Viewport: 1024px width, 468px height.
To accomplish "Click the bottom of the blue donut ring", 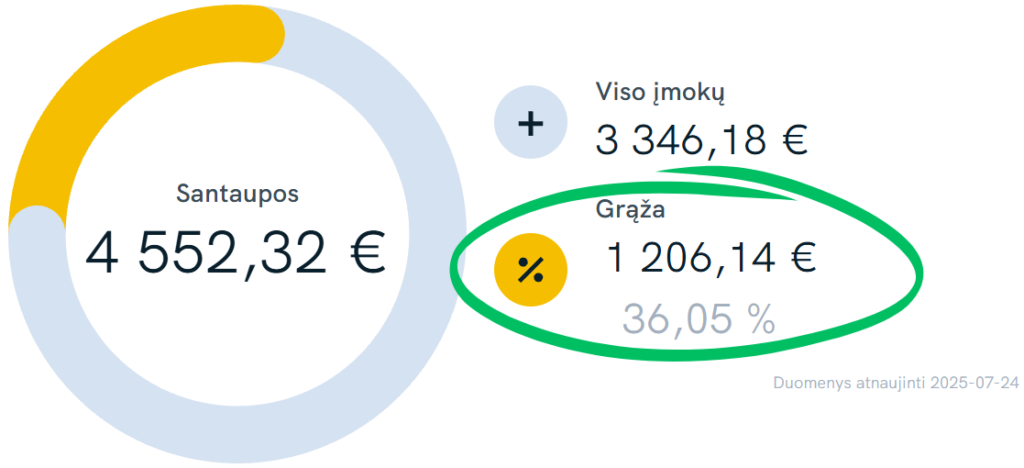I will tap(237, 436).
